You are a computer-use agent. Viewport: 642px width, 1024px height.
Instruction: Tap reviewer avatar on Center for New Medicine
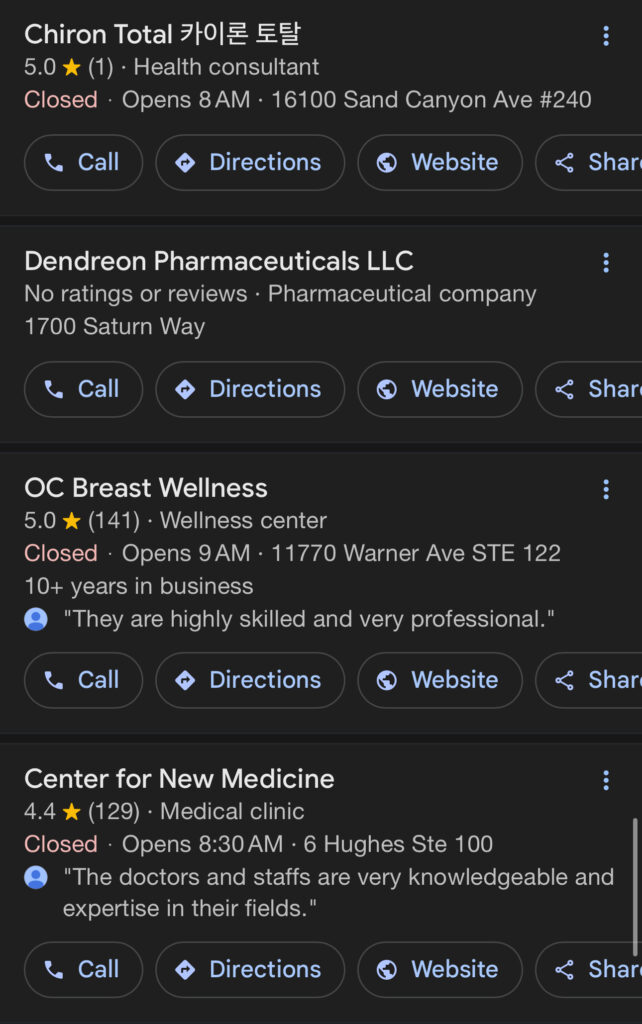pyautogui.click(x=36, y=878)
